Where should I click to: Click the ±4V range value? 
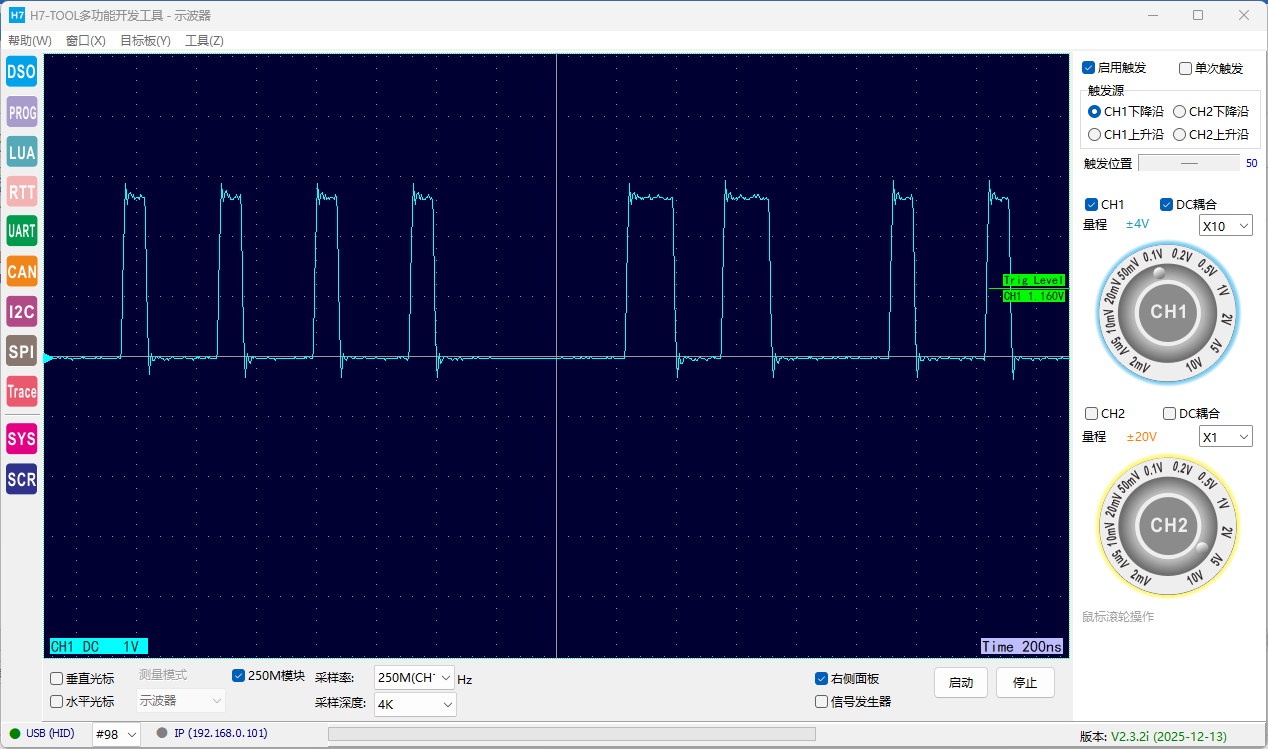click(x=1138, y=225)
